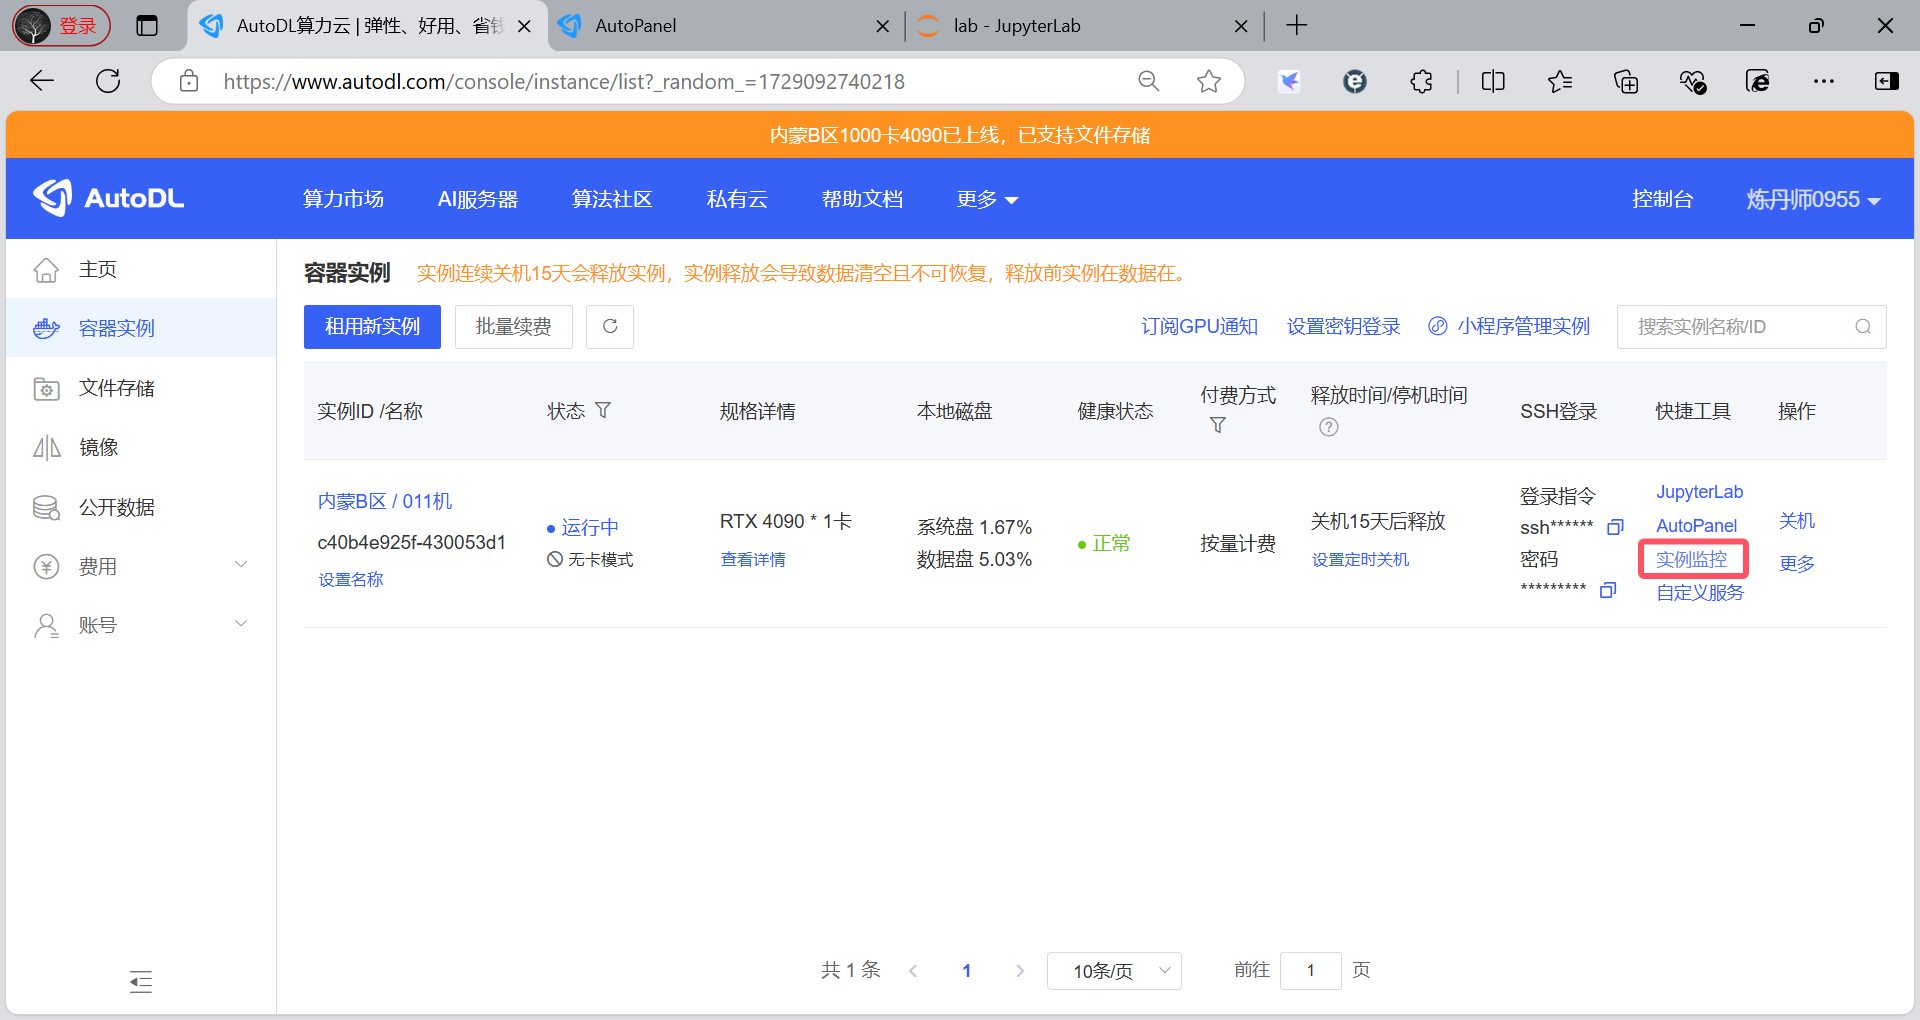This screenshot has height=1020, width=1920.
Task: Toggle browser split screen icon
Action: pyautogui.click(x=1493, y=81)
